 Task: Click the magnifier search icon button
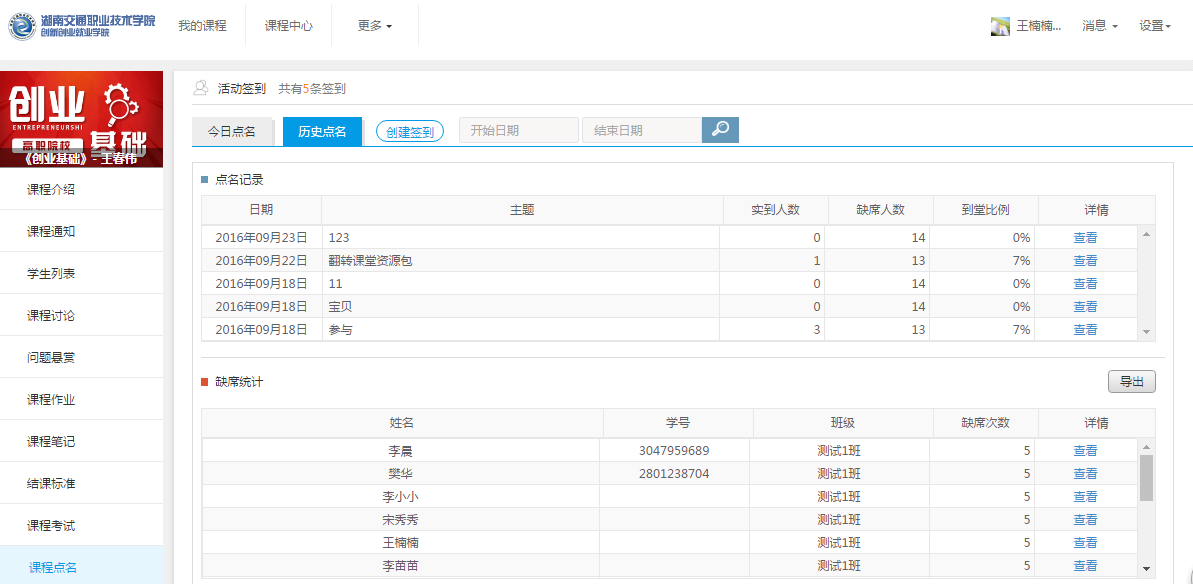[720, 130]
